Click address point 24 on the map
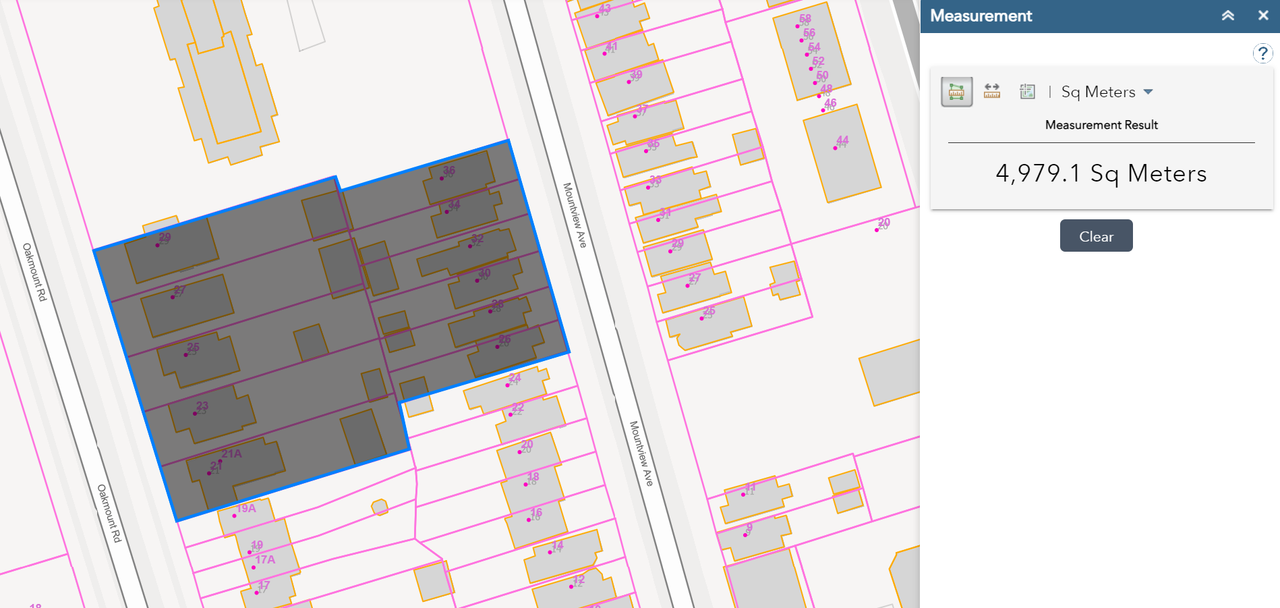Image resolution: width=1280 pixels, height=608 pixels. click(x=514, y=378)
